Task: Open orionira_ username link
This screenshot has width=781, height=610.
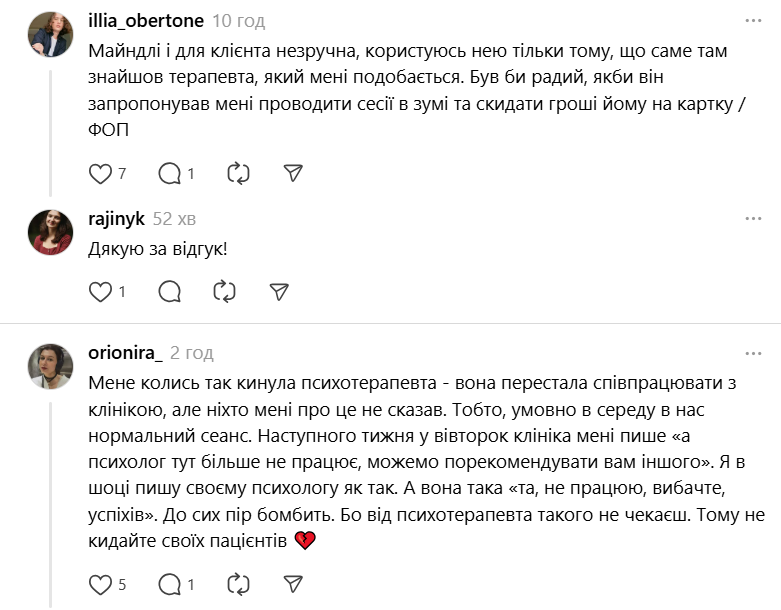Action: click(x=125, y=353)
